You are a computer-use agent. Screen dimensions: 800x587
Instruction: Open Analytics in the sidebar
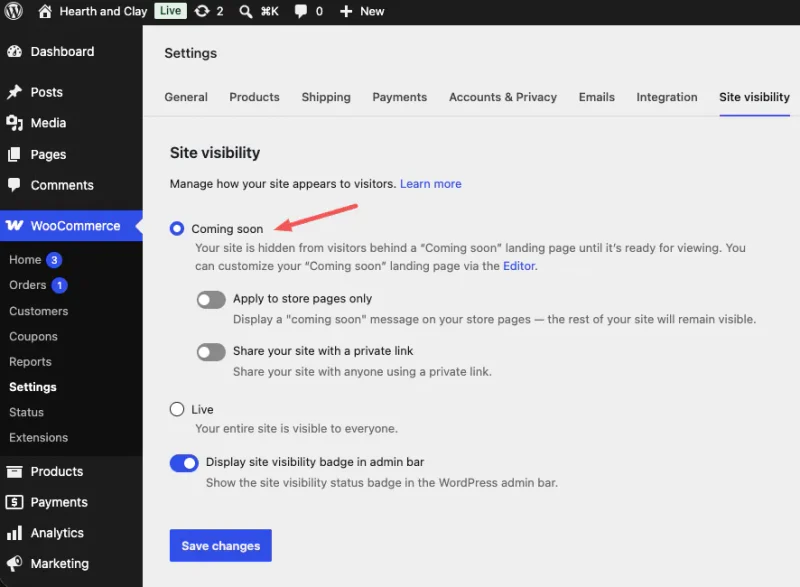pyautogui.click(x=57, y=533)
